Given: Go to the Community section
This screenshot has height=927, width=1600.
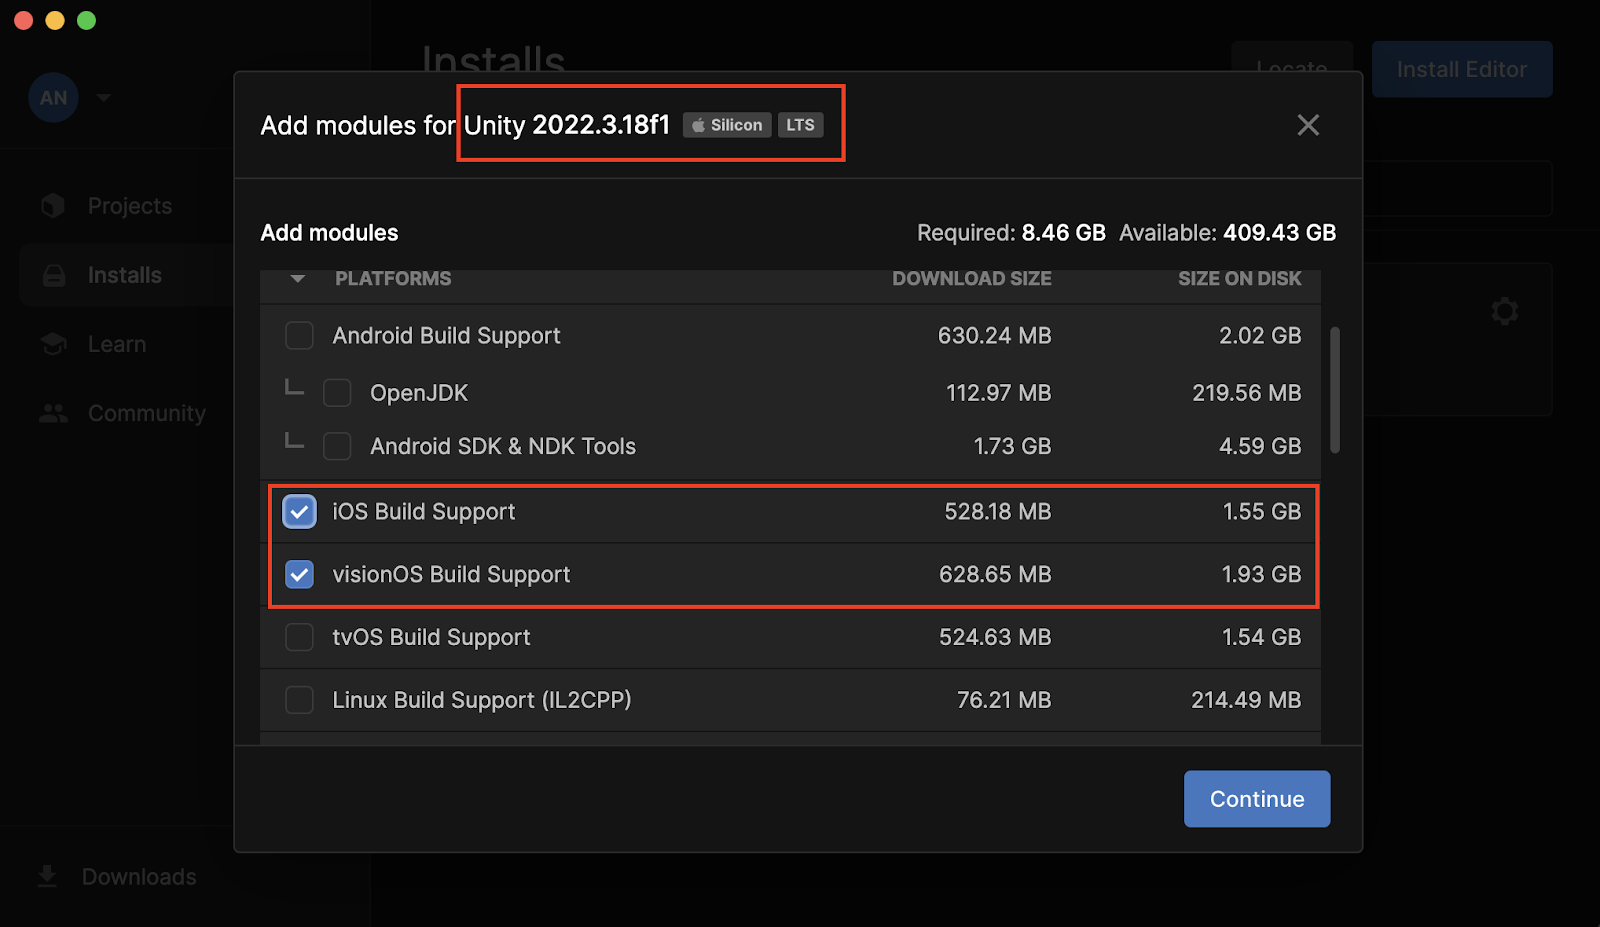Looking at the screenshot, I should (x=146, y=413).
